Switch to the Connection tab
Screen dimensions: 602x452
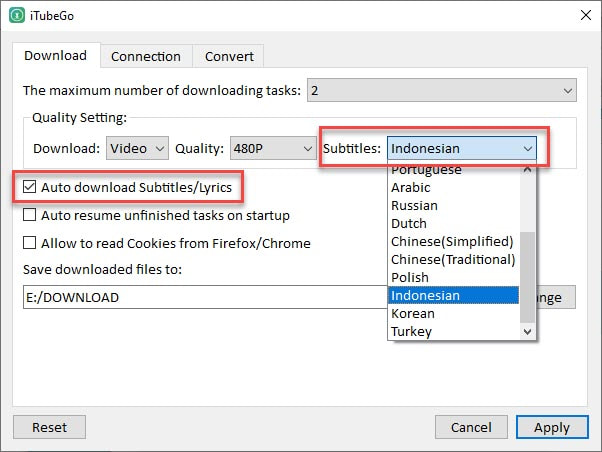tap(146, 56)
